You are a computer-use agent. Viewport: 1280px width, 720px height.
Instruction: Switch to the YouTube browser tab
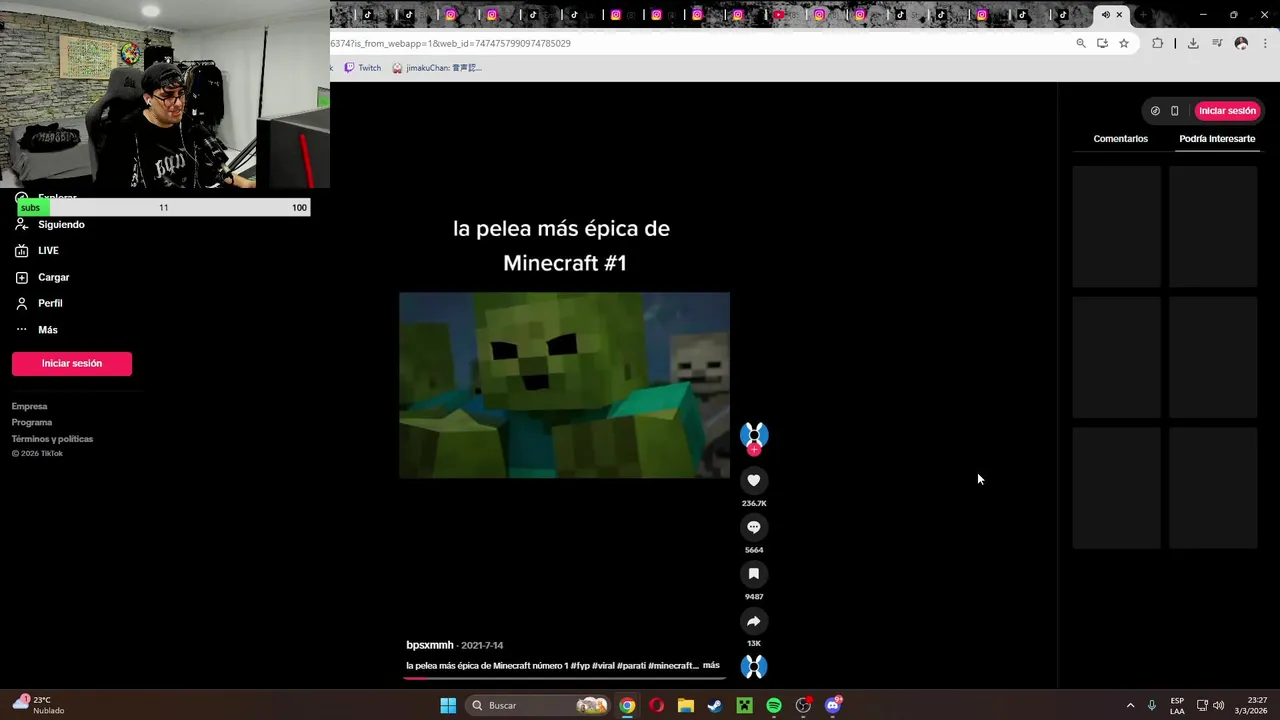coord(779,15)
